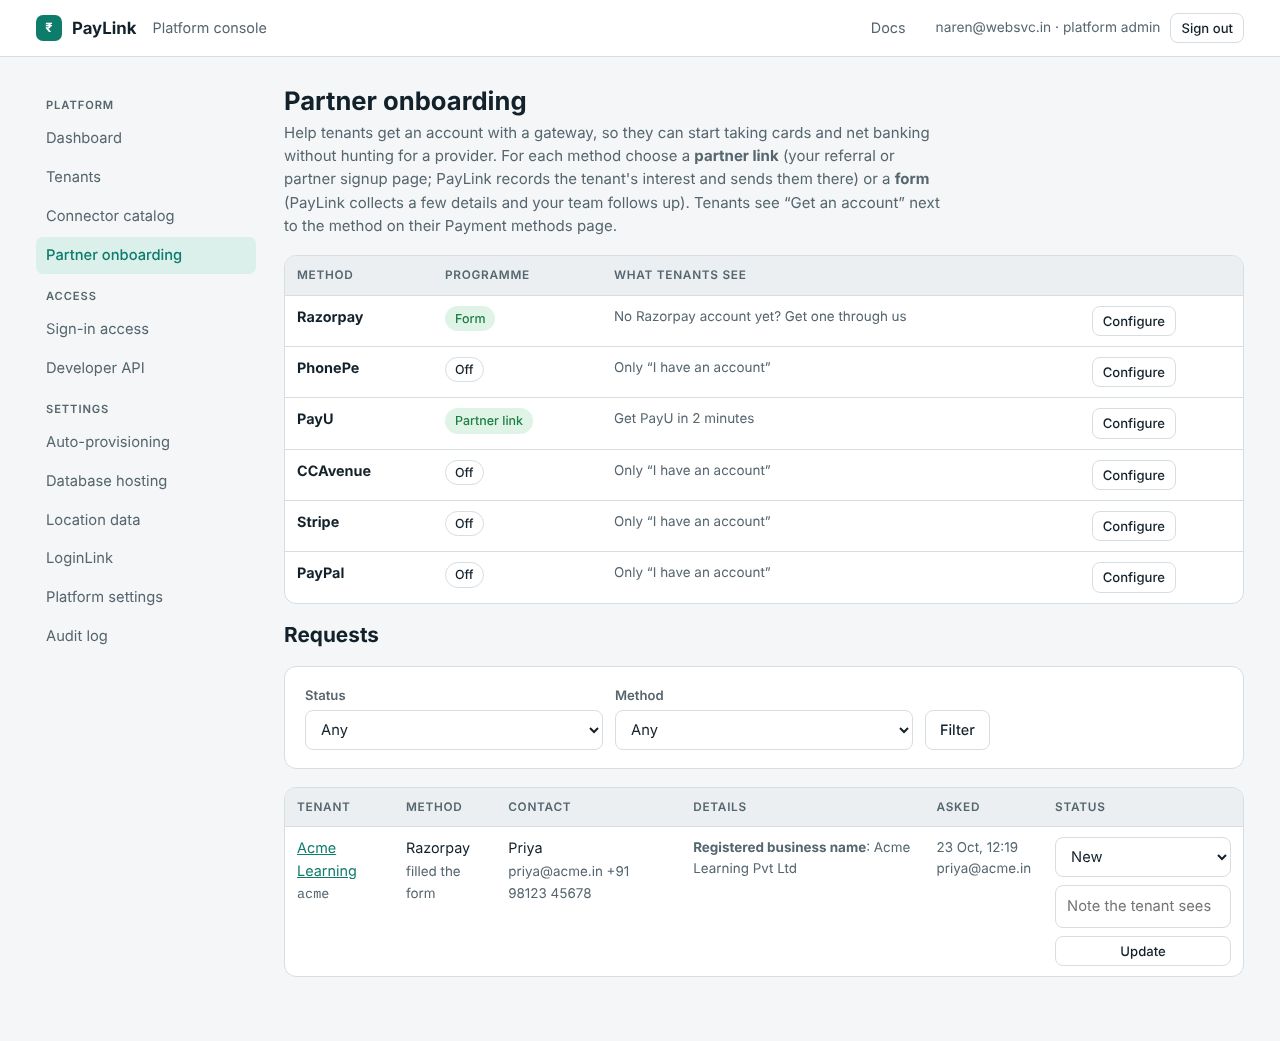Click the PayU 'Partner link' badge
Viewport: 1280px width, 1041px height.
click(489, 421)
